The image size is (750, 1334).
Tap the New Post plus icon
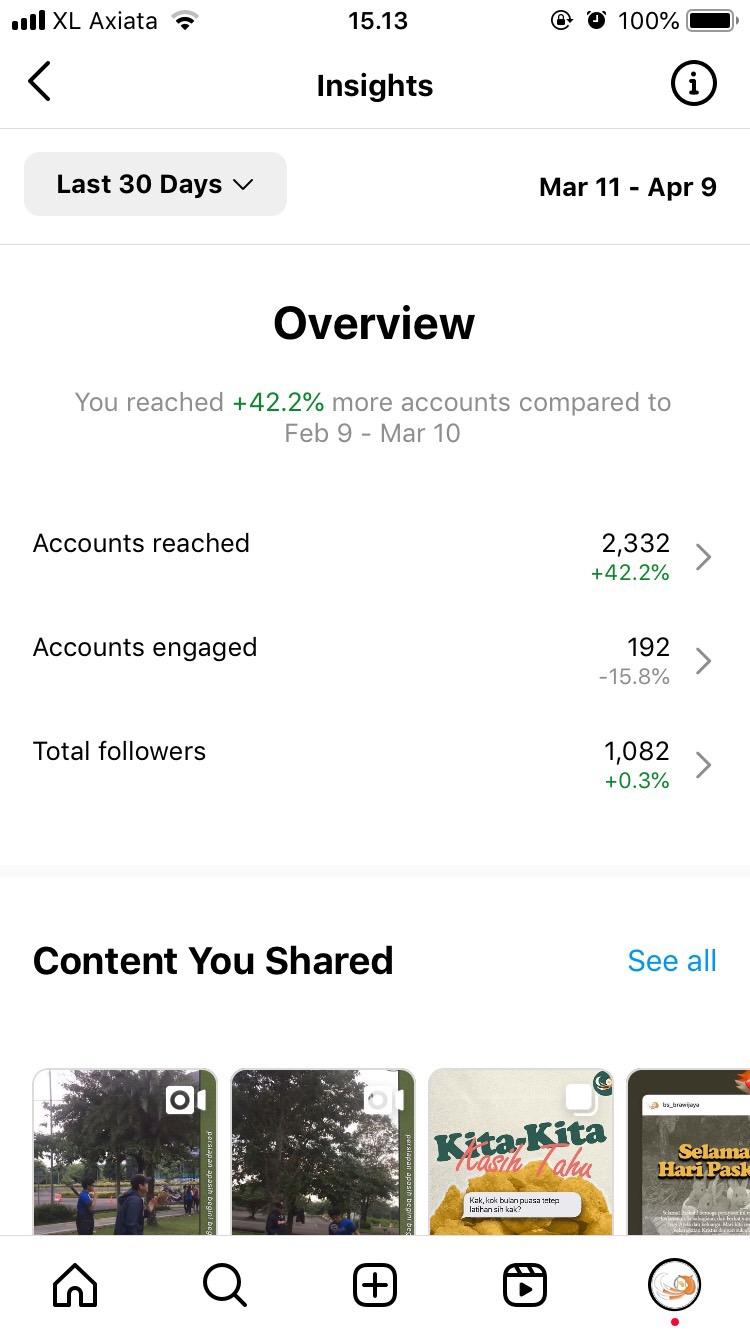(375, 1285)
